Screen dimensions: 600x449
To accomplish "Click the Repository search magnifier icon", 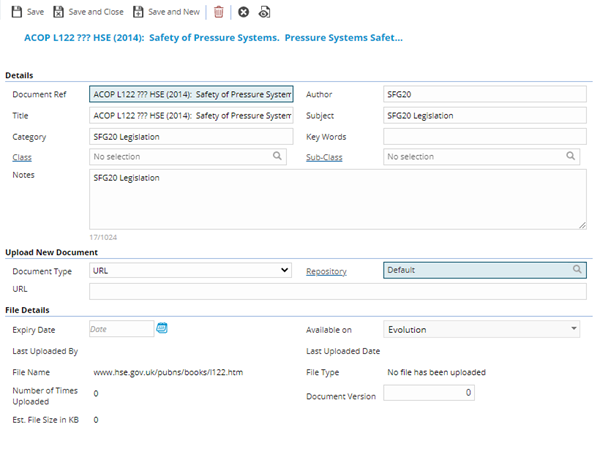I will click(x=577, y=270).
